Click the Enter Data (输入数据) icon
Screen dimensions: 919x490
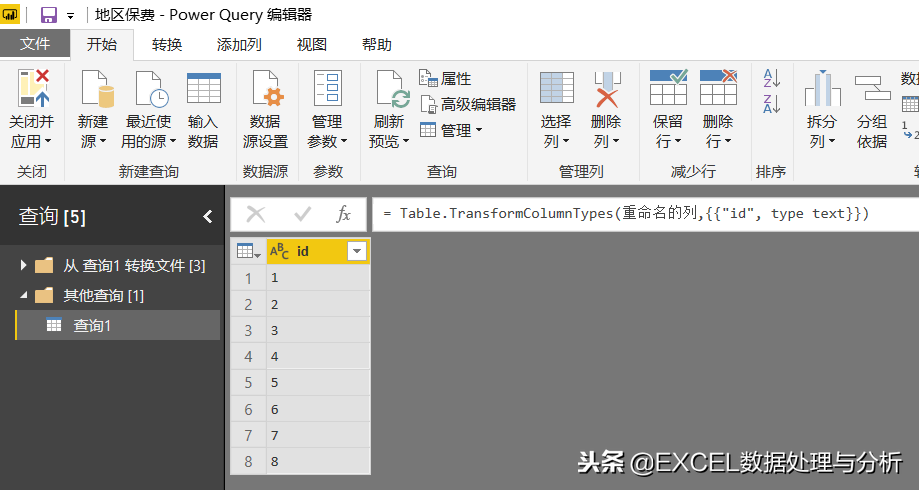click(x=203, y=88)
